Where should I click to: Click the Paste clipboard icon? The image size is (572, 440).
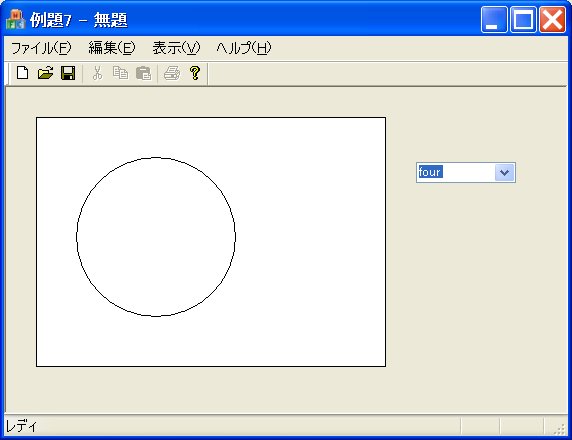(143, 73)
